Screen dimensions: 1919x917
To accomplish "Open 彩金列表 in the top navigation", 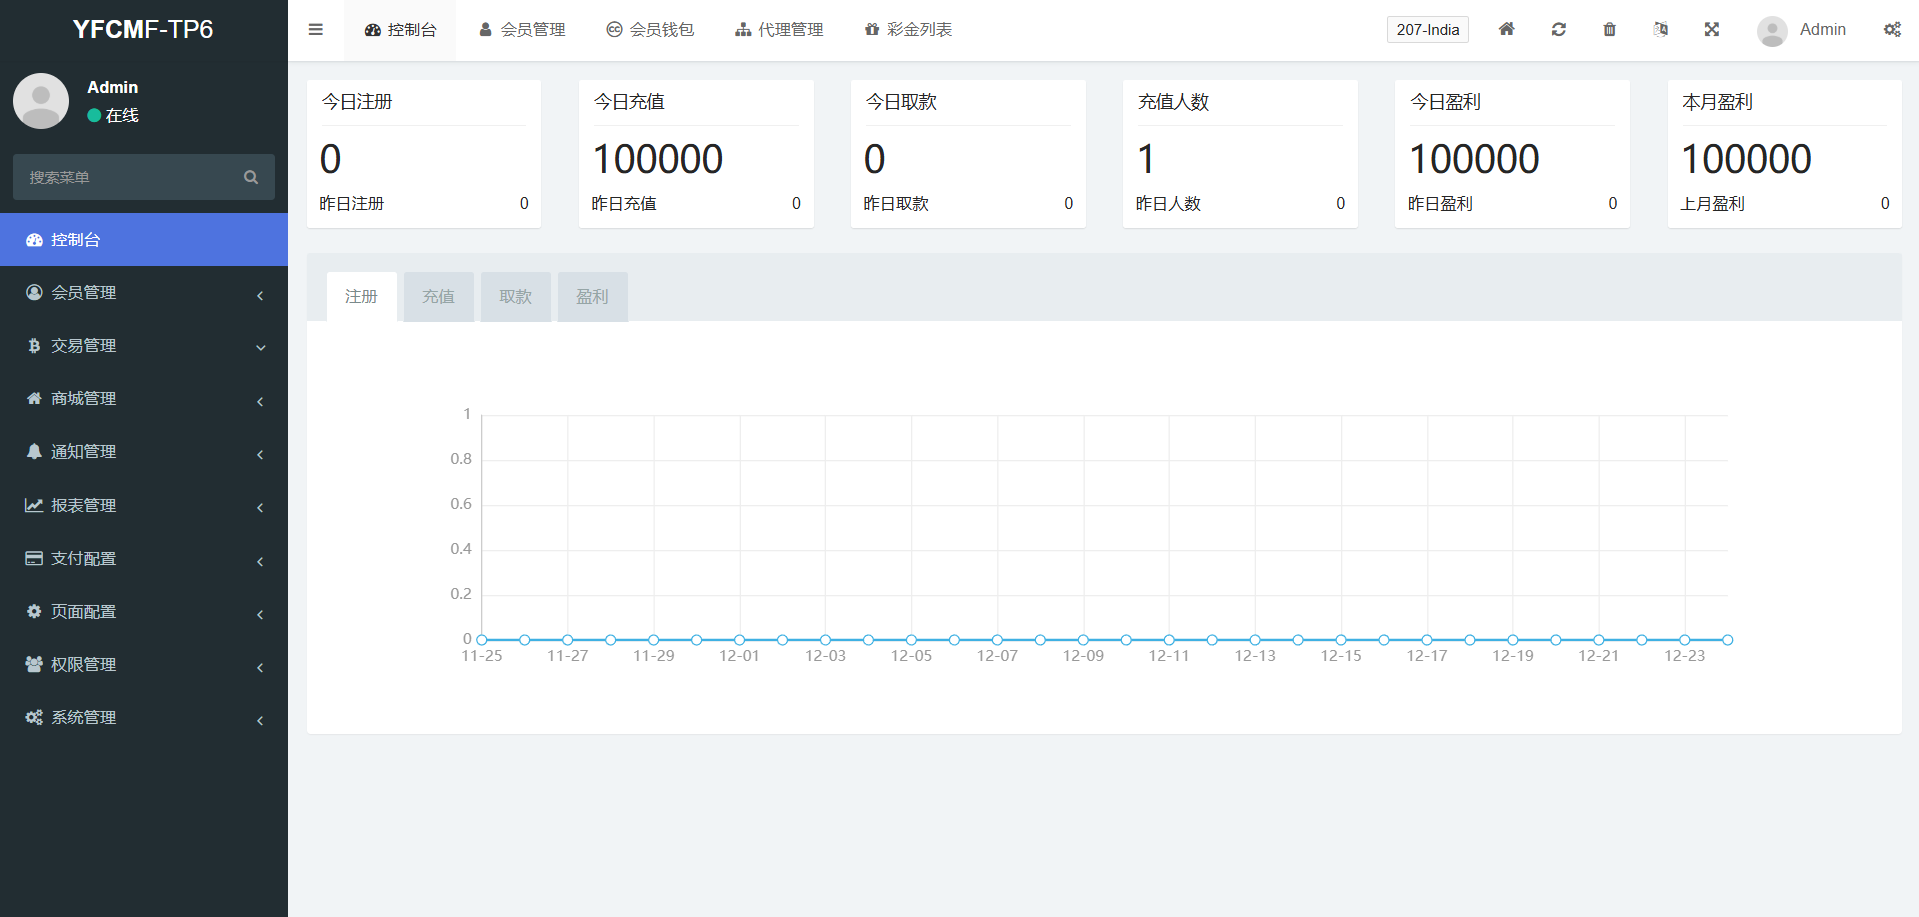I will [908, 30].
